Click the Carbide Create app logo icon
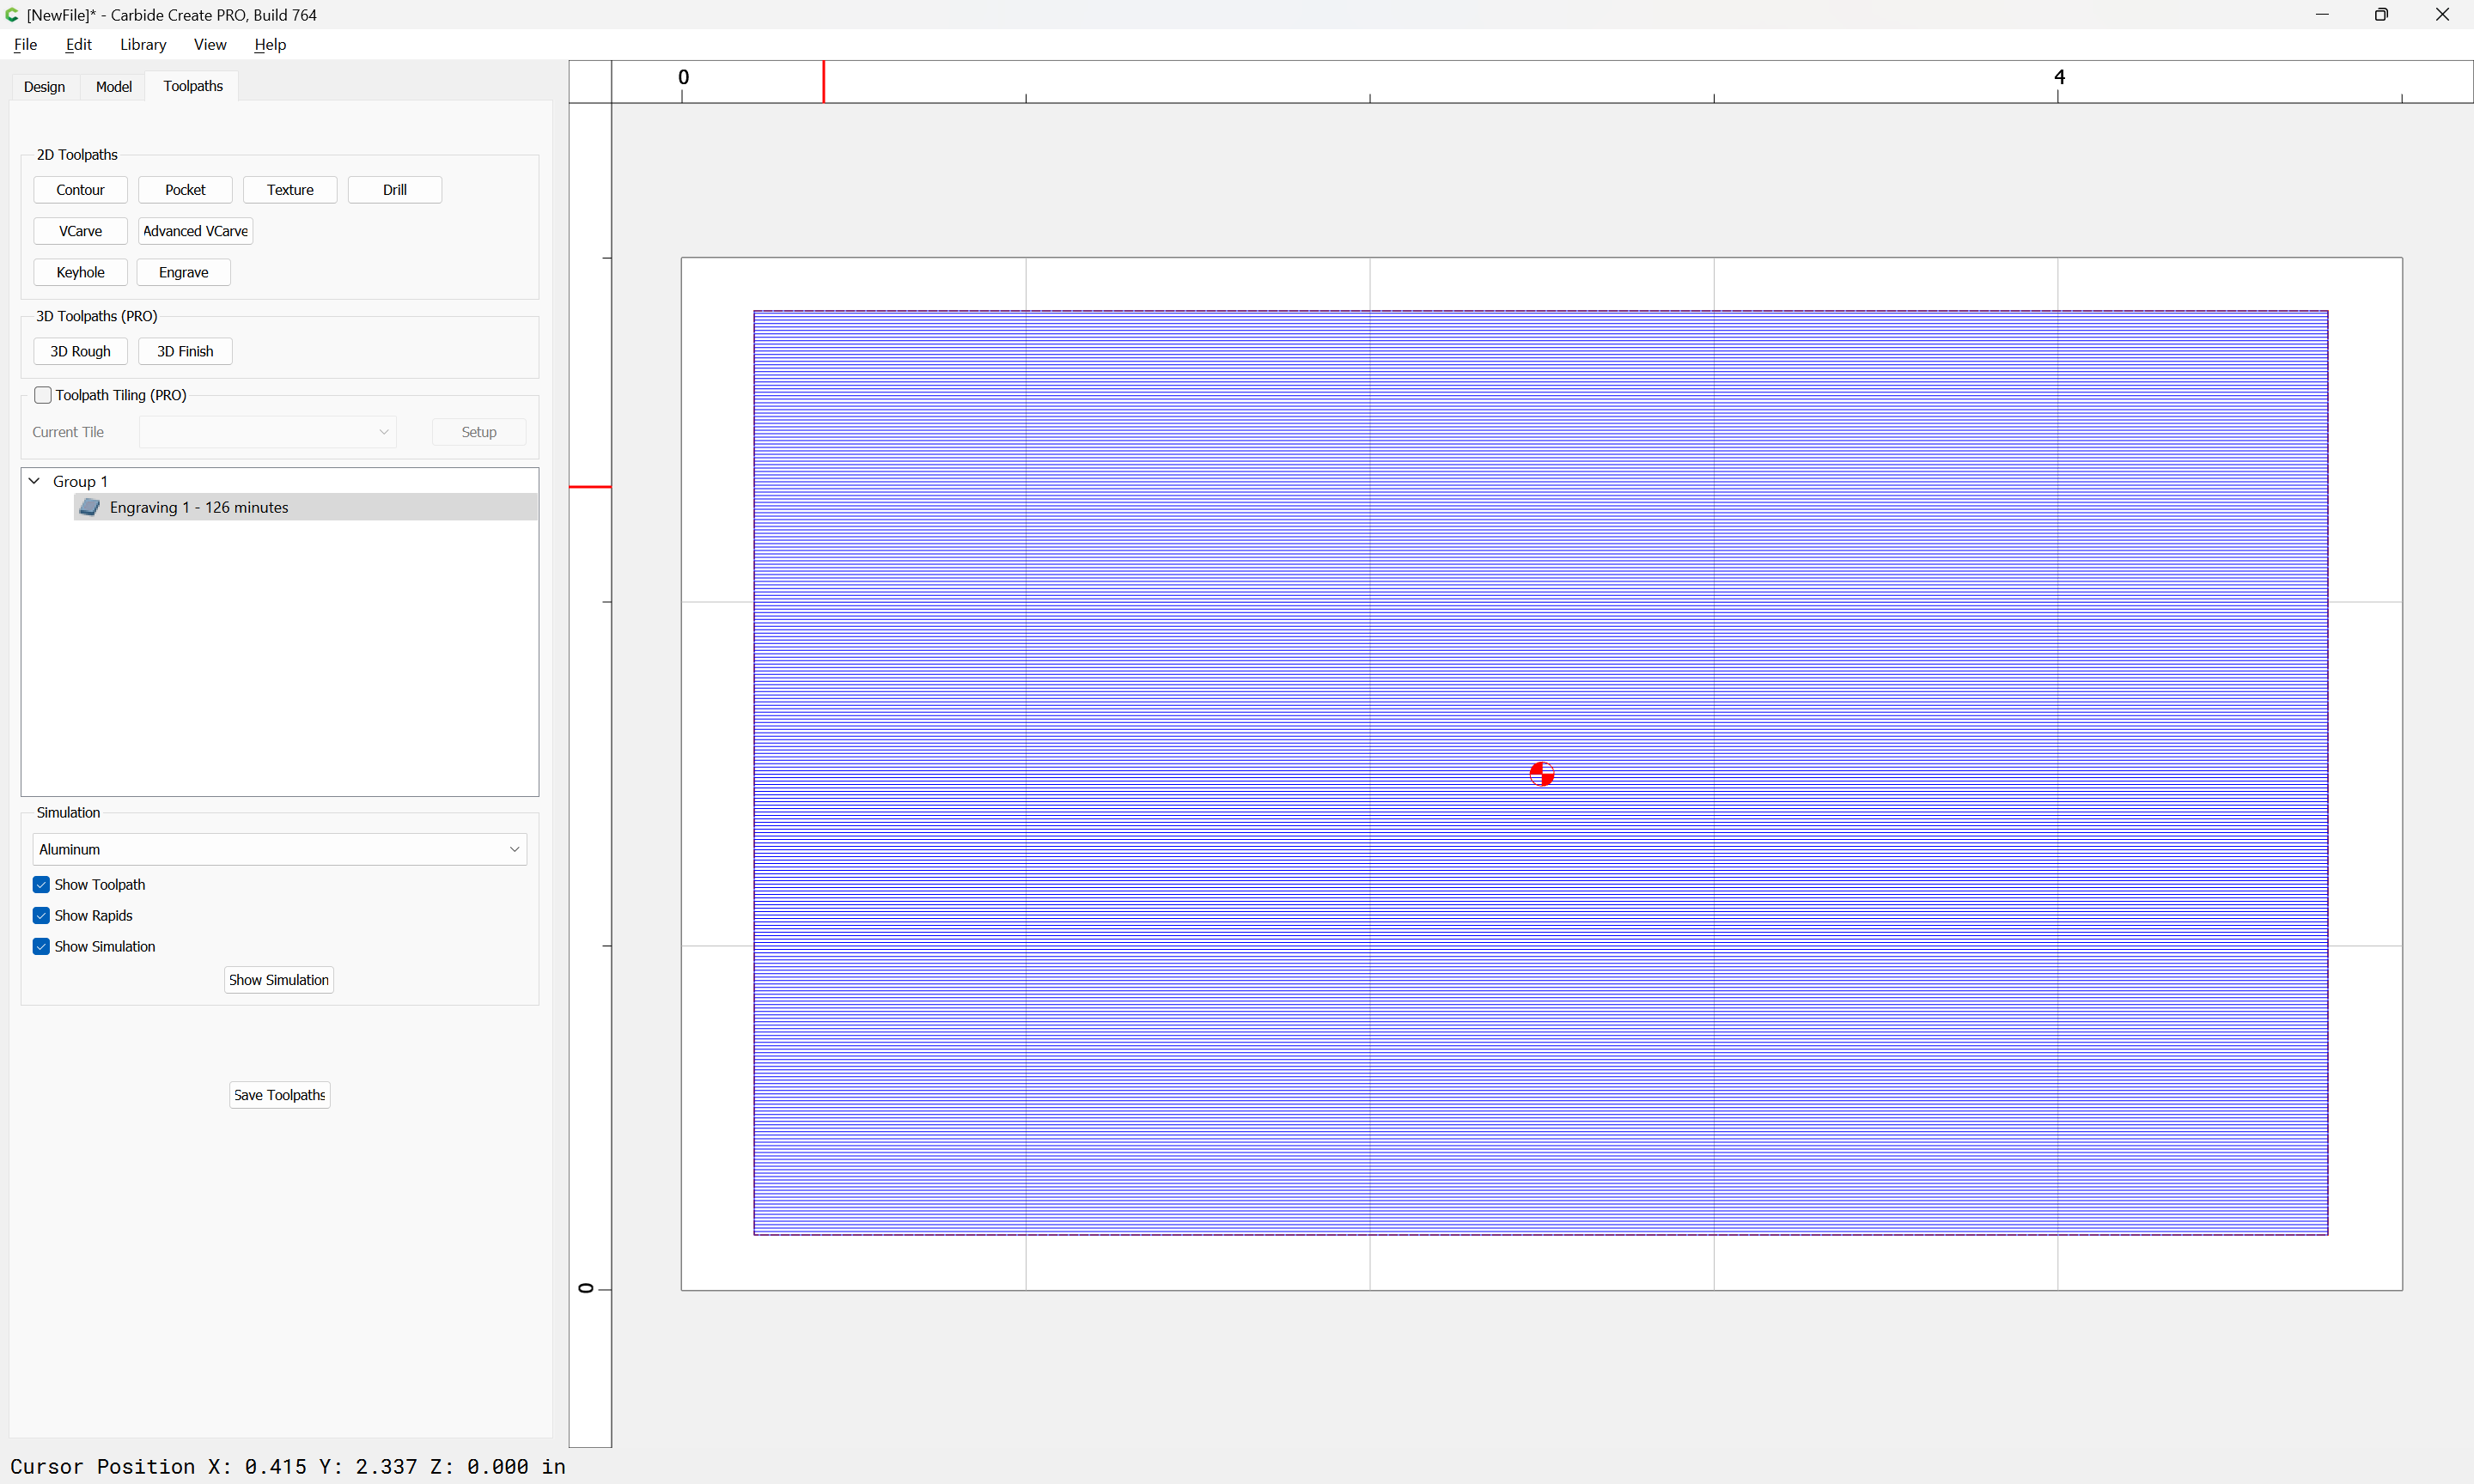 (12, 15)
